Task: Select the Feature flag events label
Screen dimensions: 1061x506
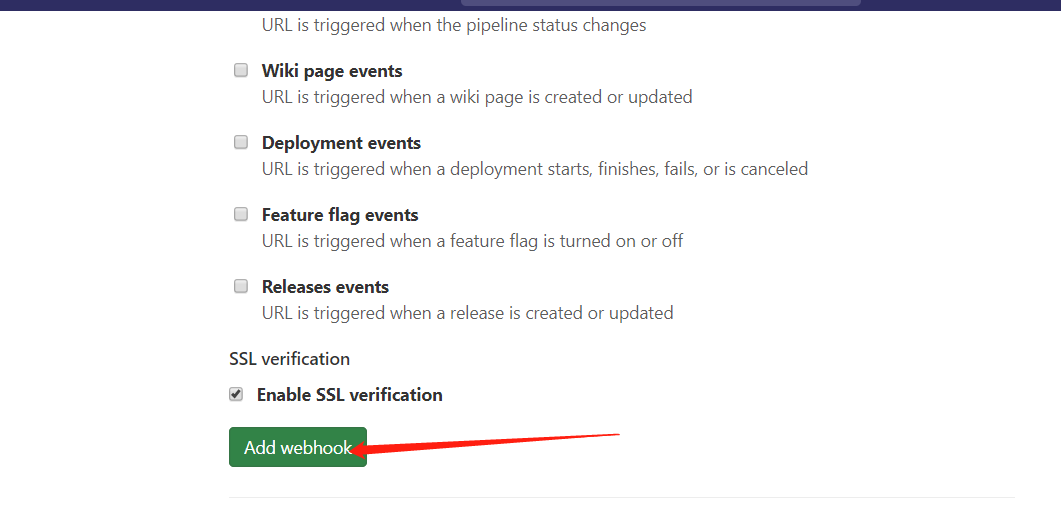Action: tap(340, 215)
